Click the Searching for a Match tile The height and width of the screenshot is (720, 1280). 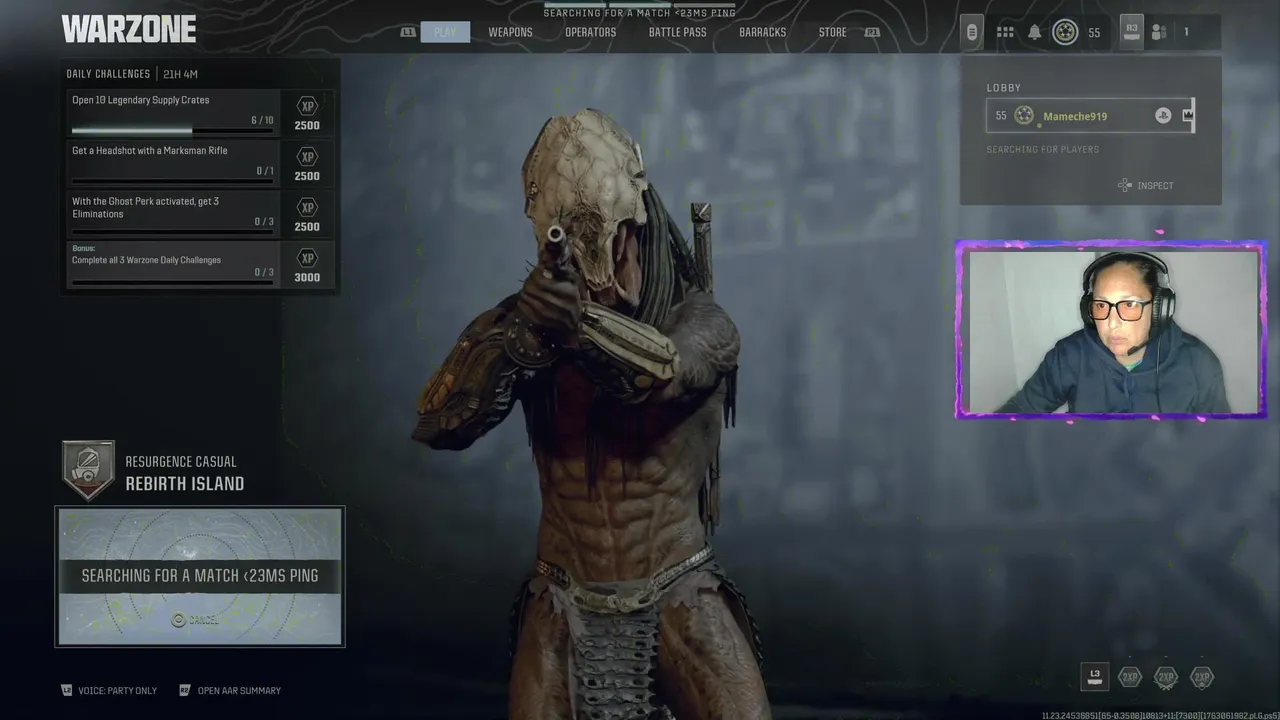click(200, 576)
